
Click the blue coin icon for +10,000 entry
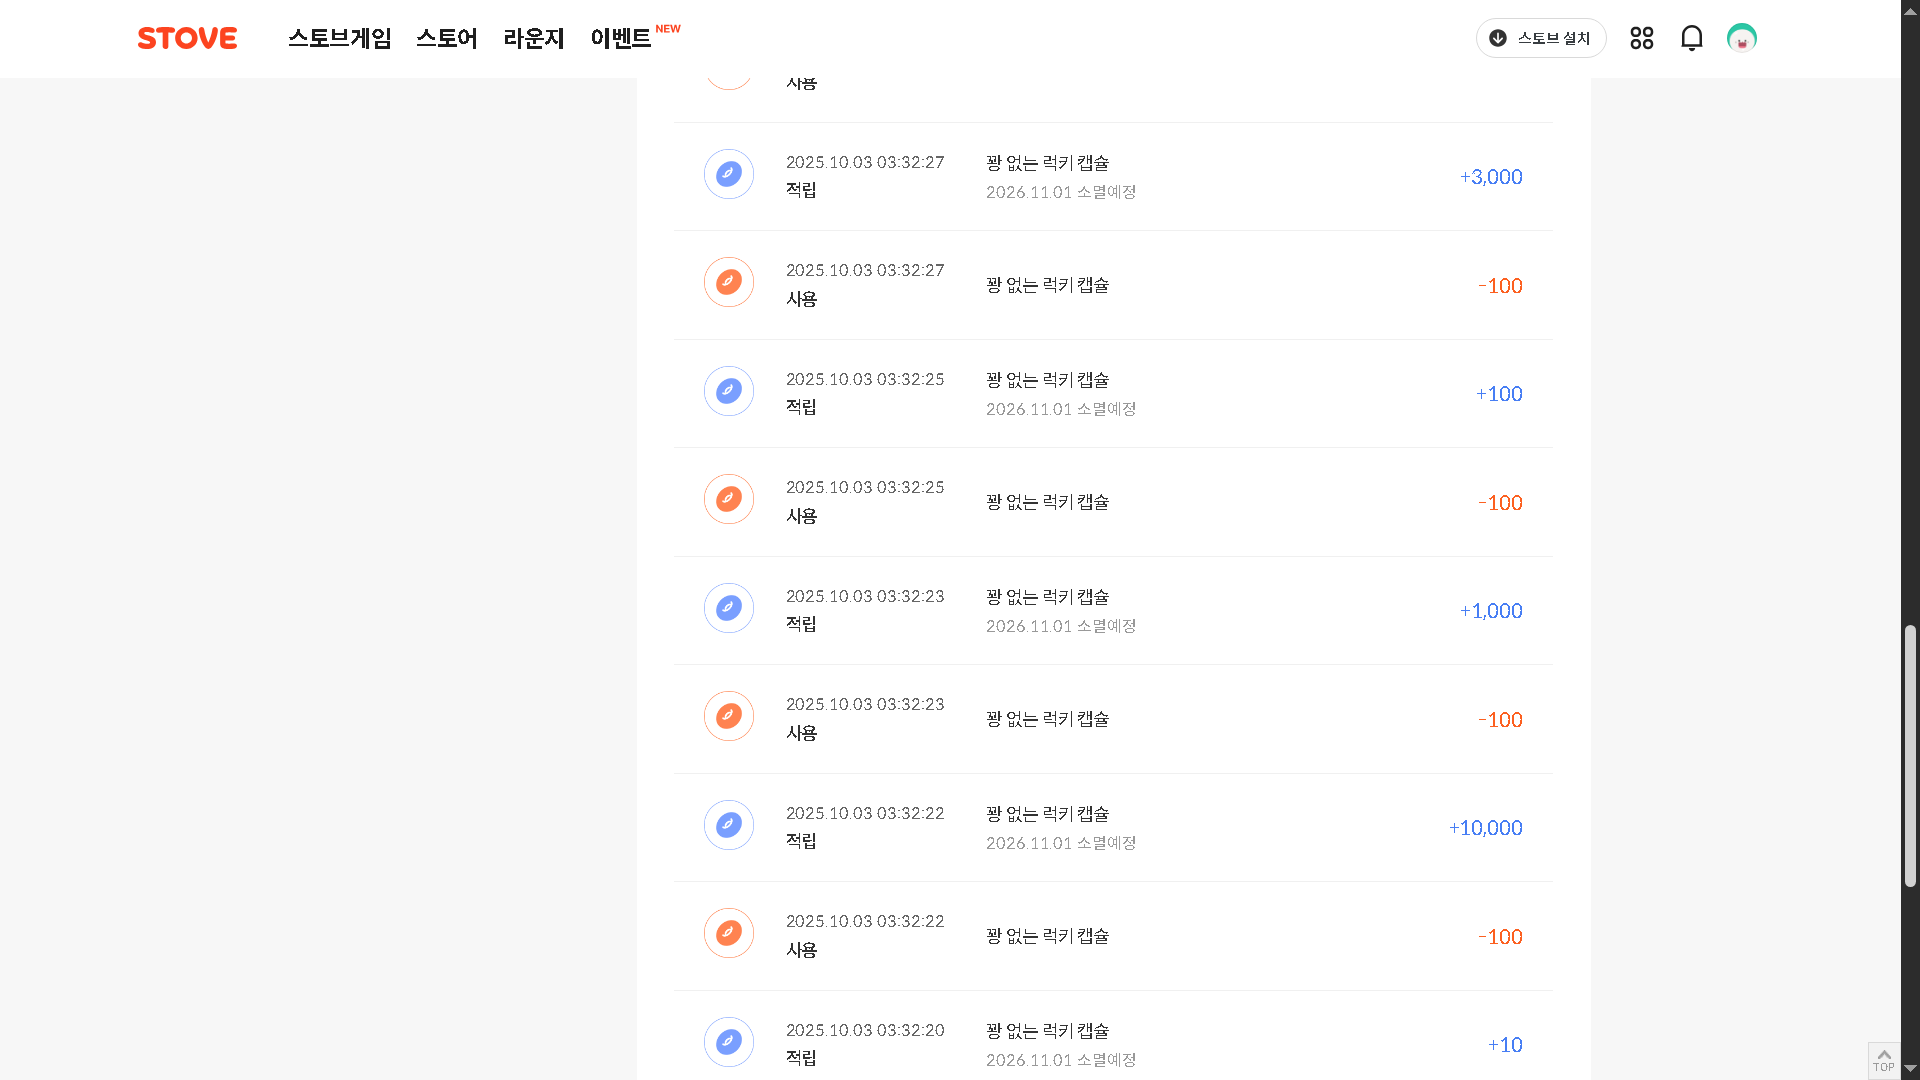click(x=729, y=825)
